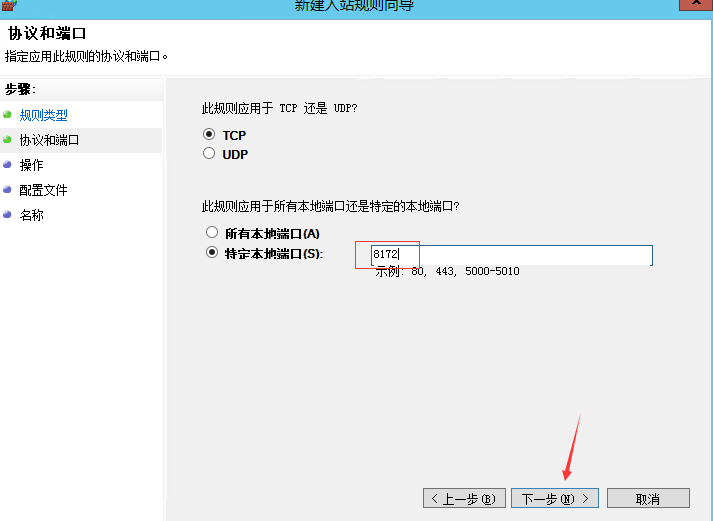Image resolution: width=713 pixels, height=521 pixels.
Task: Click the 步骤: label in sidebar
Action: pos(20,90)
